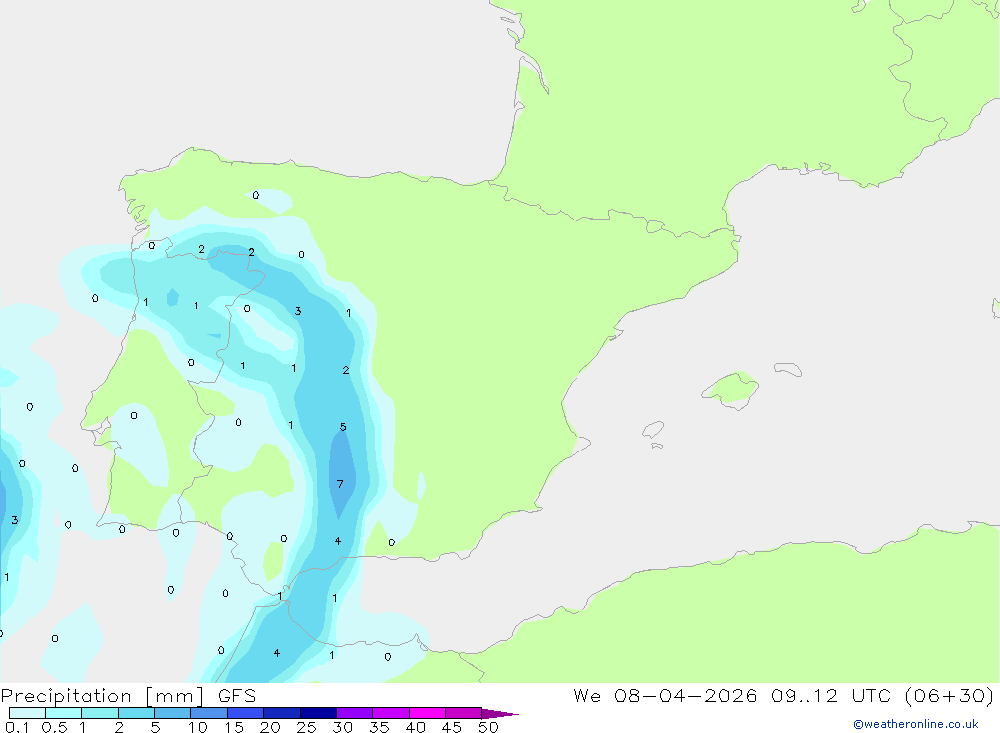This screenshot has width=1000, height=733.
Task: Select the 0.1–0.5 mm palest legend swatch
Action: 27,713
